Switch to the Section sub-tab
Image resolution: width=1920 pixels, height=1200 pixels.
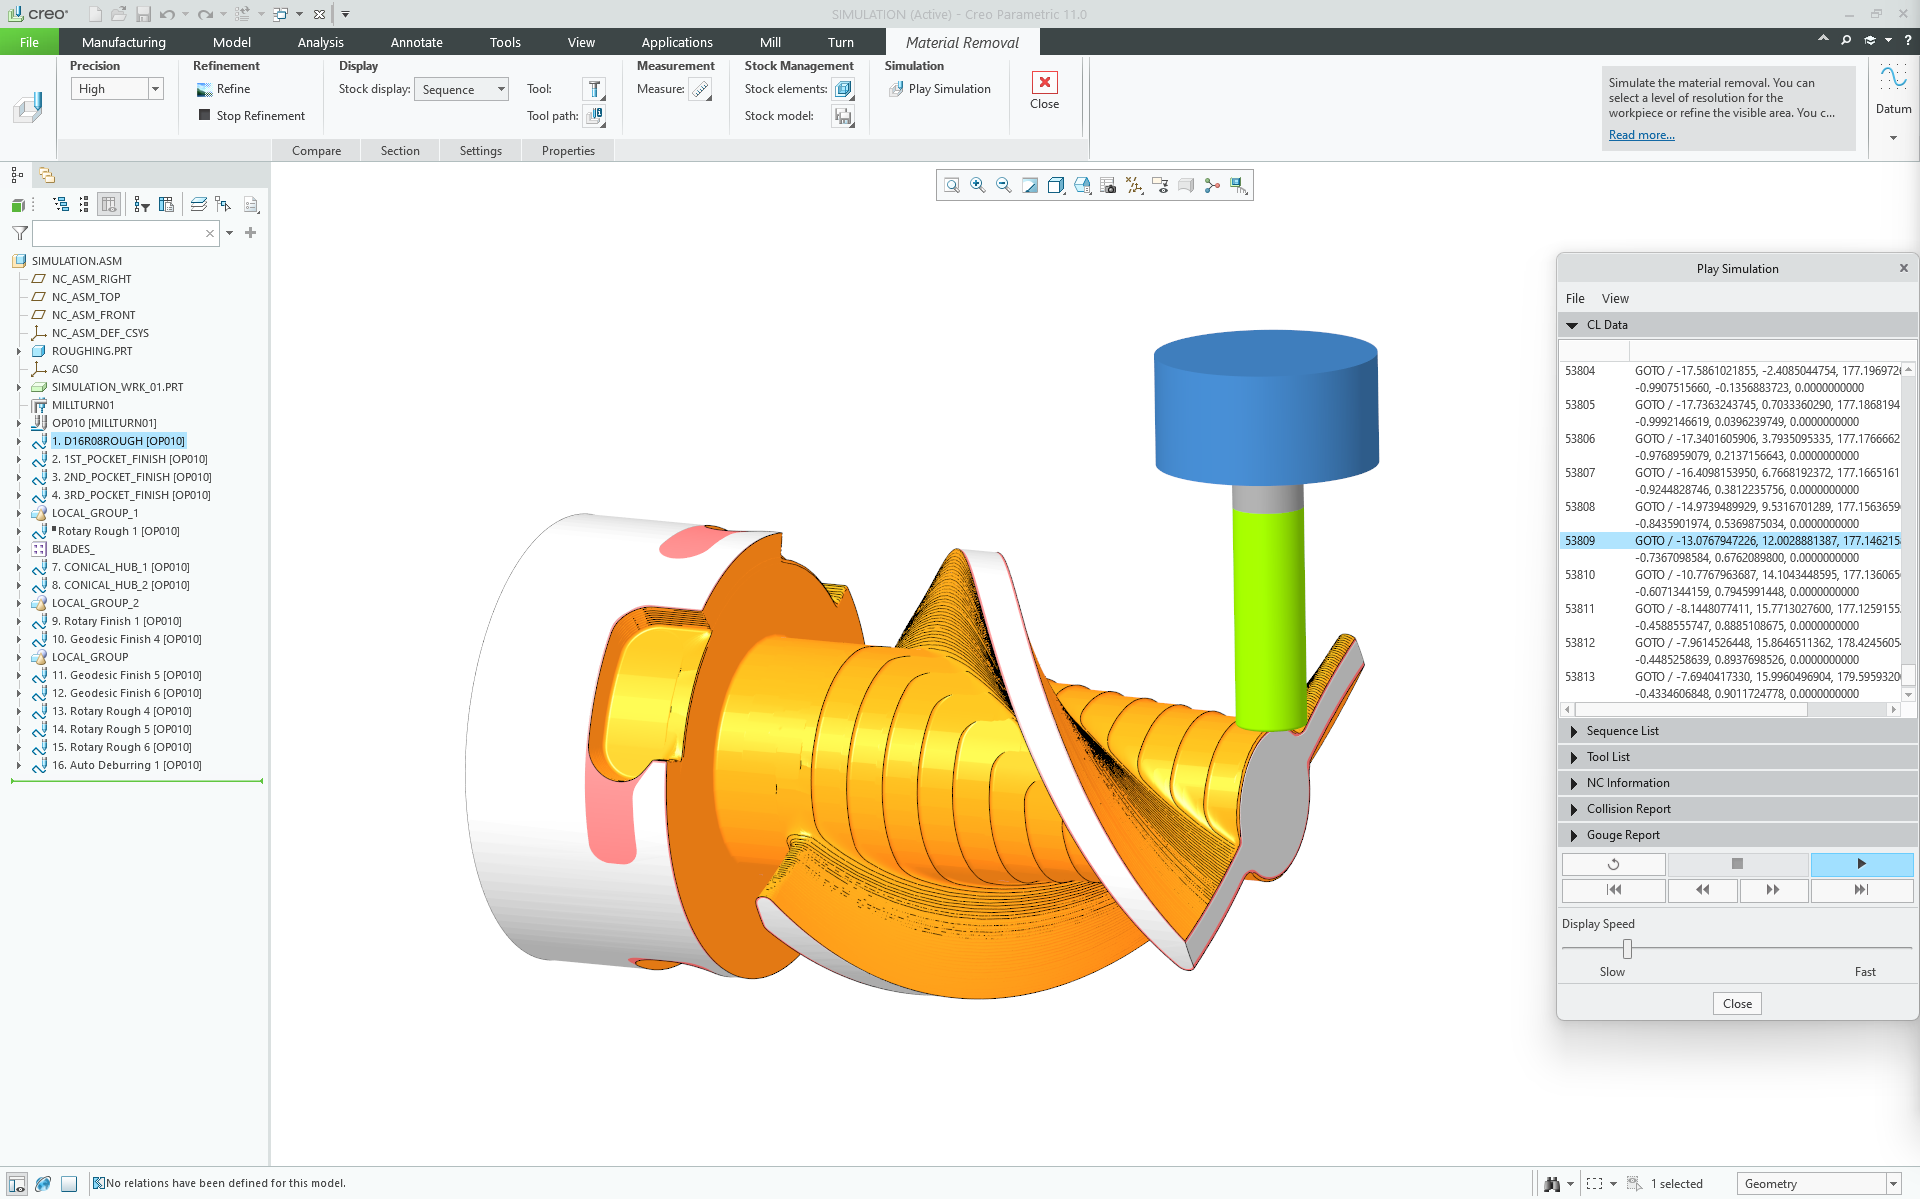[x=400, y=151]
